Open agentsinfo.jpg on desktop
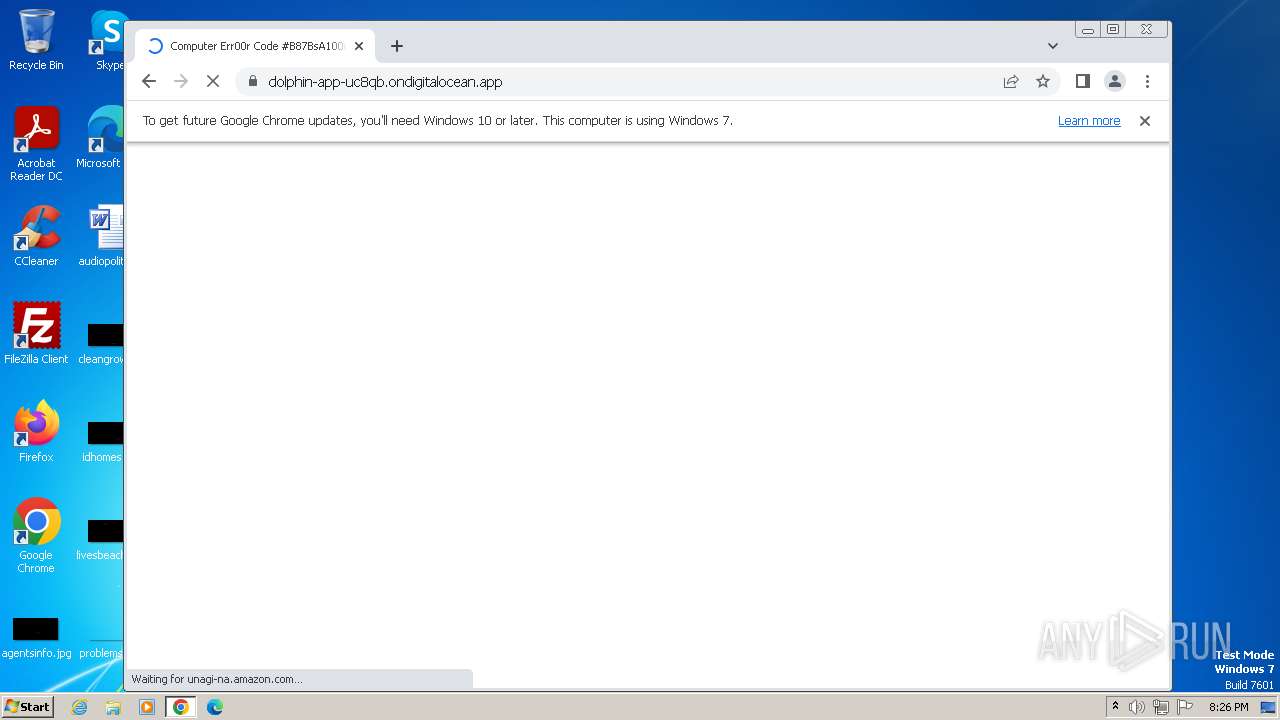The height and width of the screenshot is (720, 1280). tap(36, 638)
